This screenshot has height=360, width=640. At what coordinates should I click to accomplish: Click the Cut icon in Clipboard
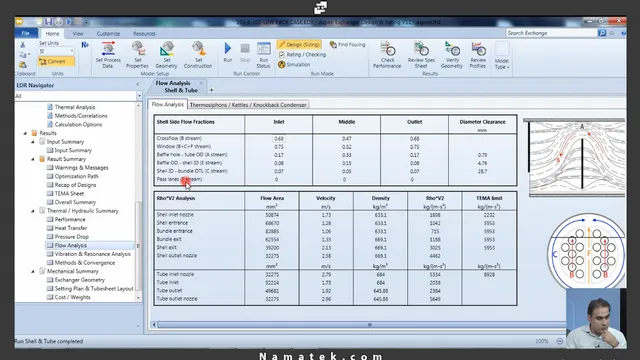(x=23, y=44)
